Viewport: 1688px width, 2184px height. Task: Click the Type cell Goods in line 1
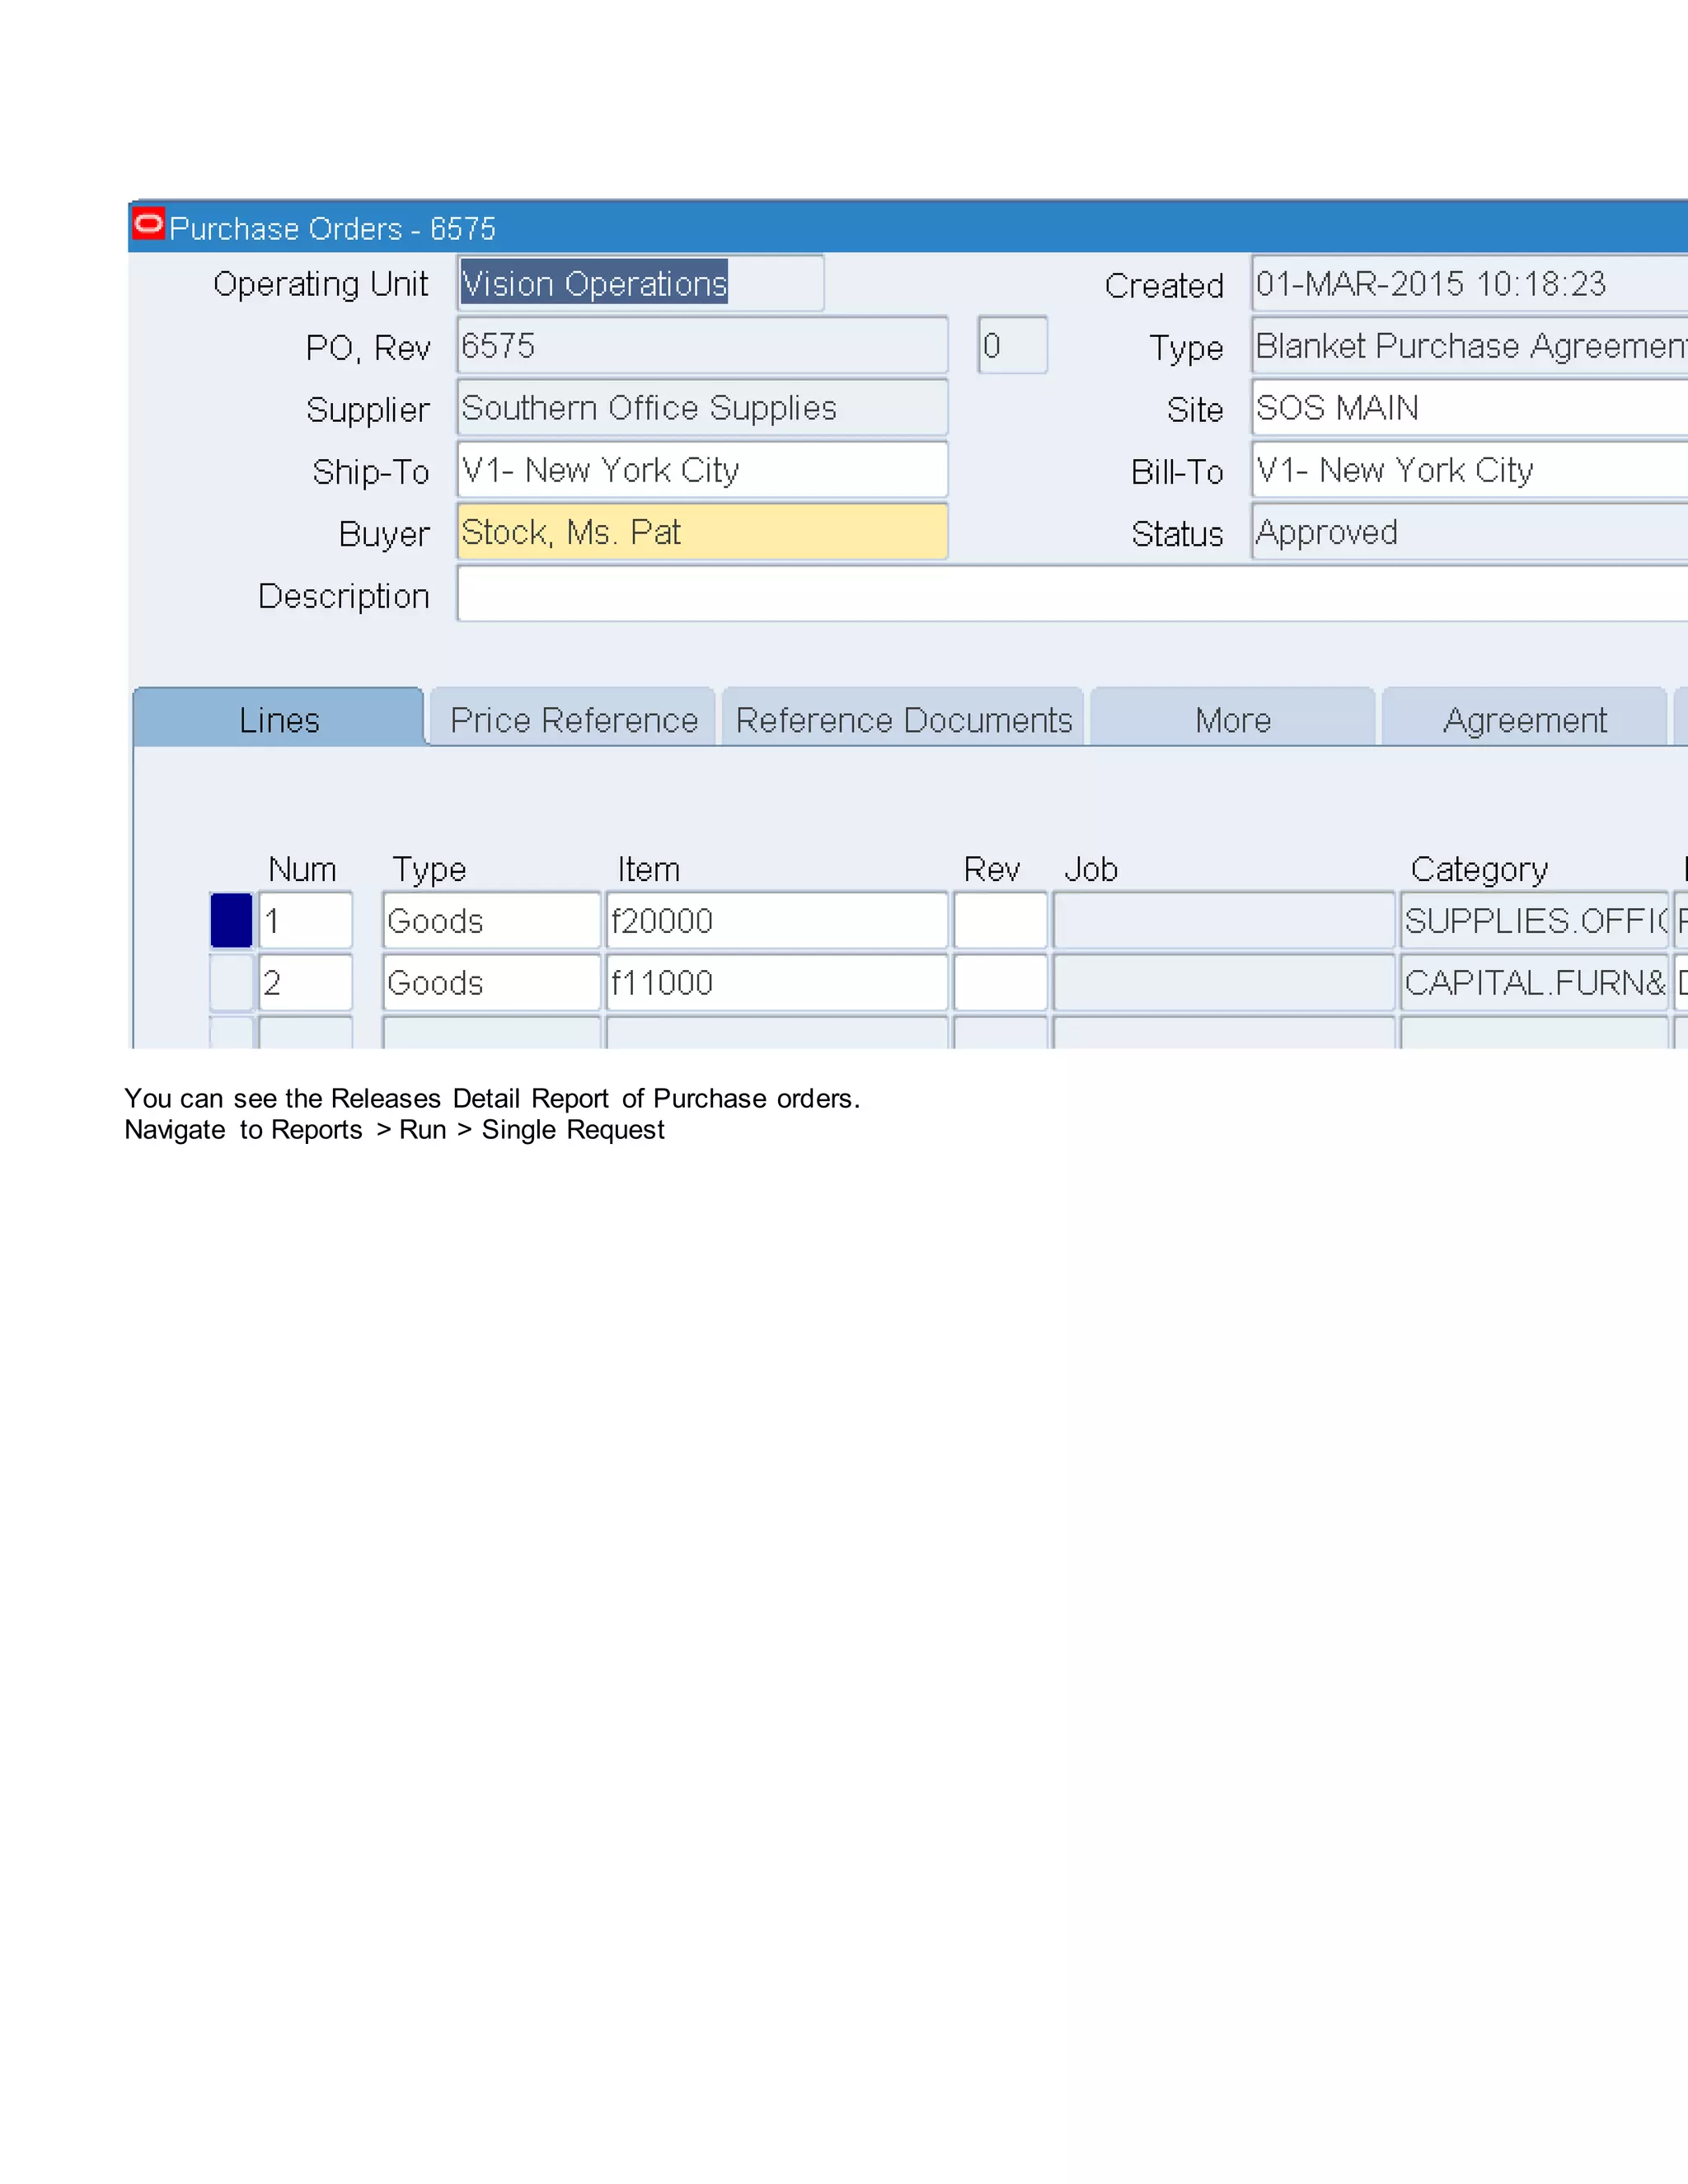[491, 920]
